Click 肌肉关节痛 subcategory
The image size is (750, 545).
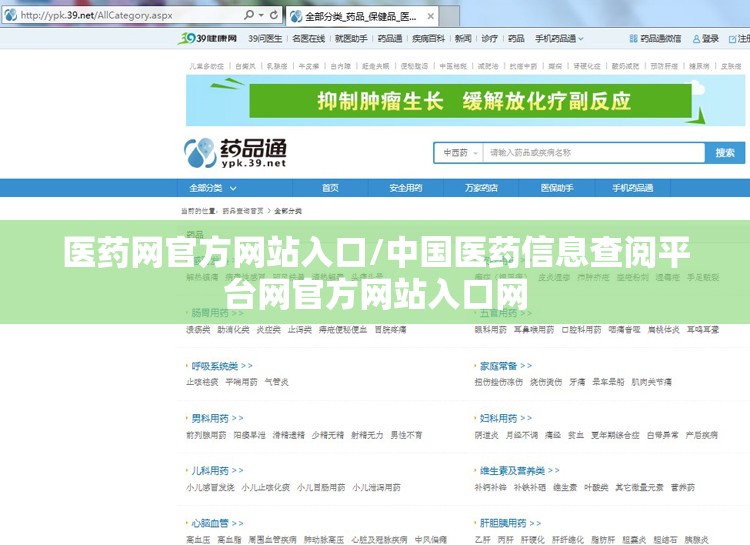(x=651, y=382)
